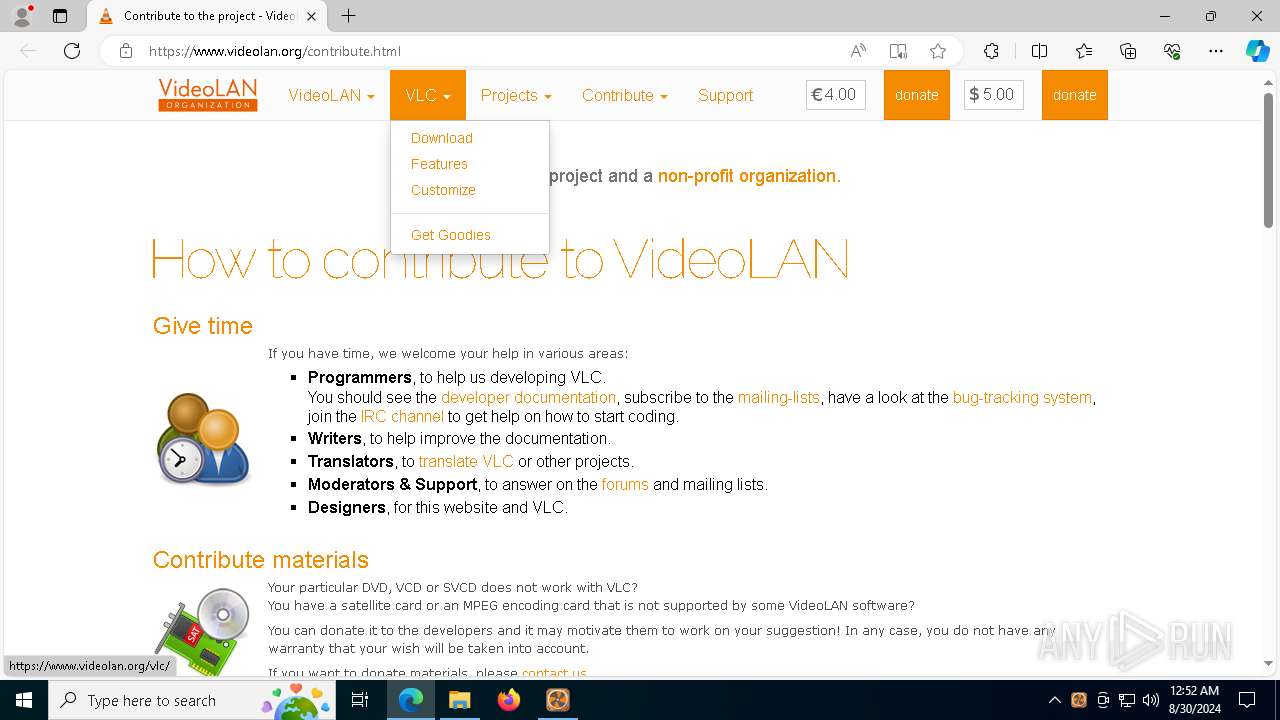Open the tab actions menu icon

point(60,16)
